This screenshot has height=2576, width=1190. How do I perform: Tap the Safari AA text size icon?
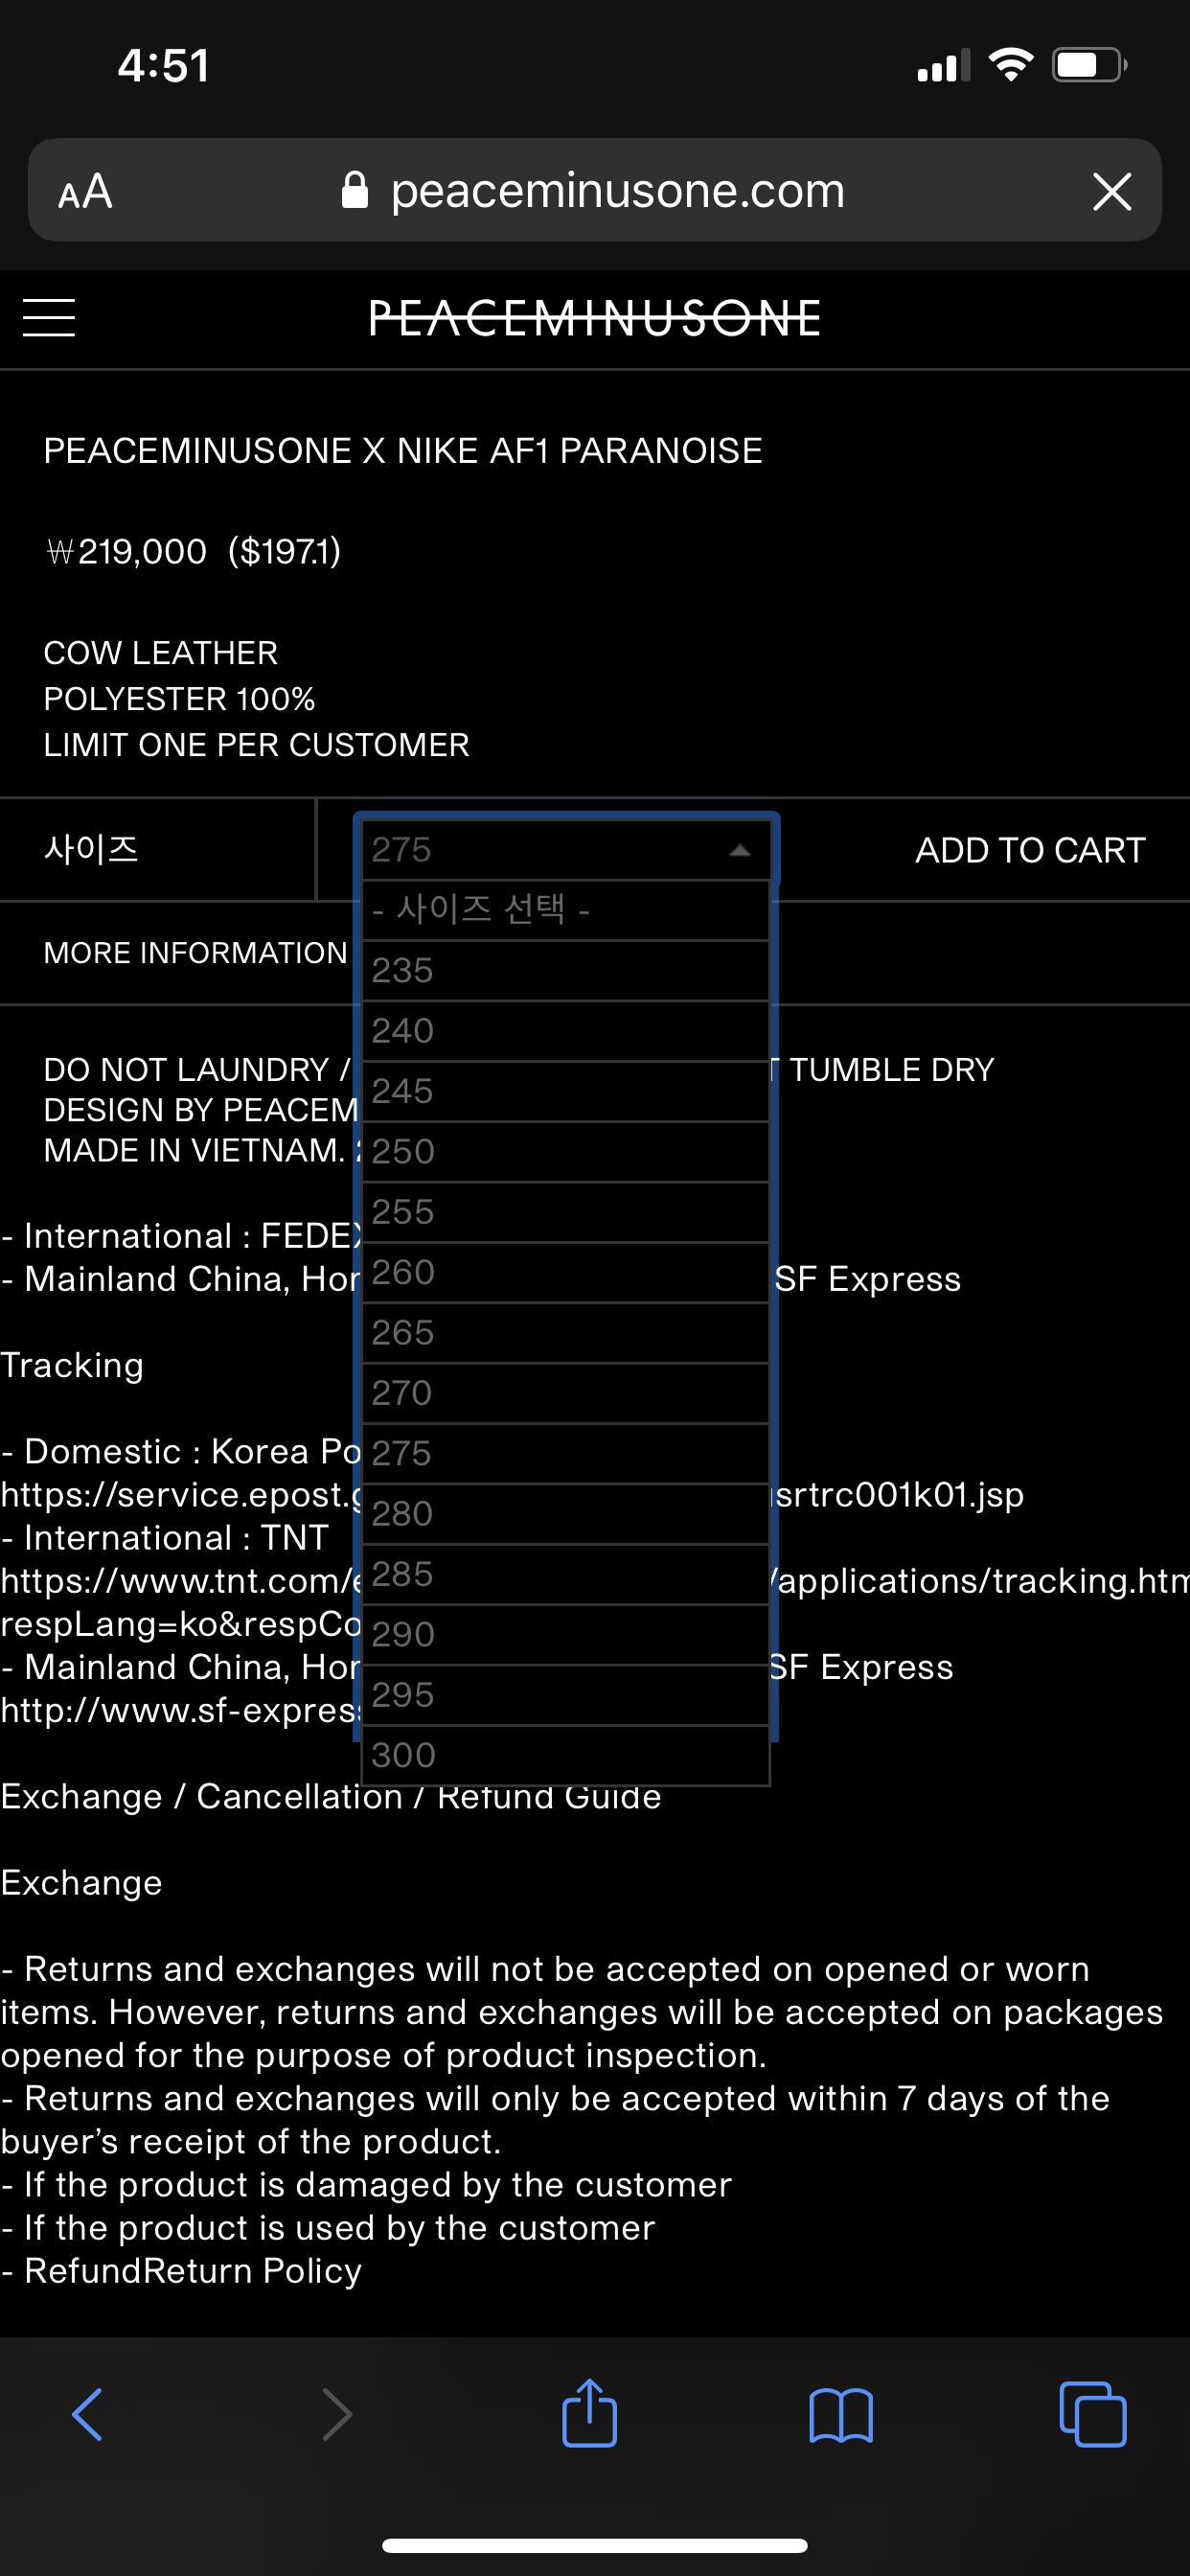pyautogui.click(x=85, y=190)
